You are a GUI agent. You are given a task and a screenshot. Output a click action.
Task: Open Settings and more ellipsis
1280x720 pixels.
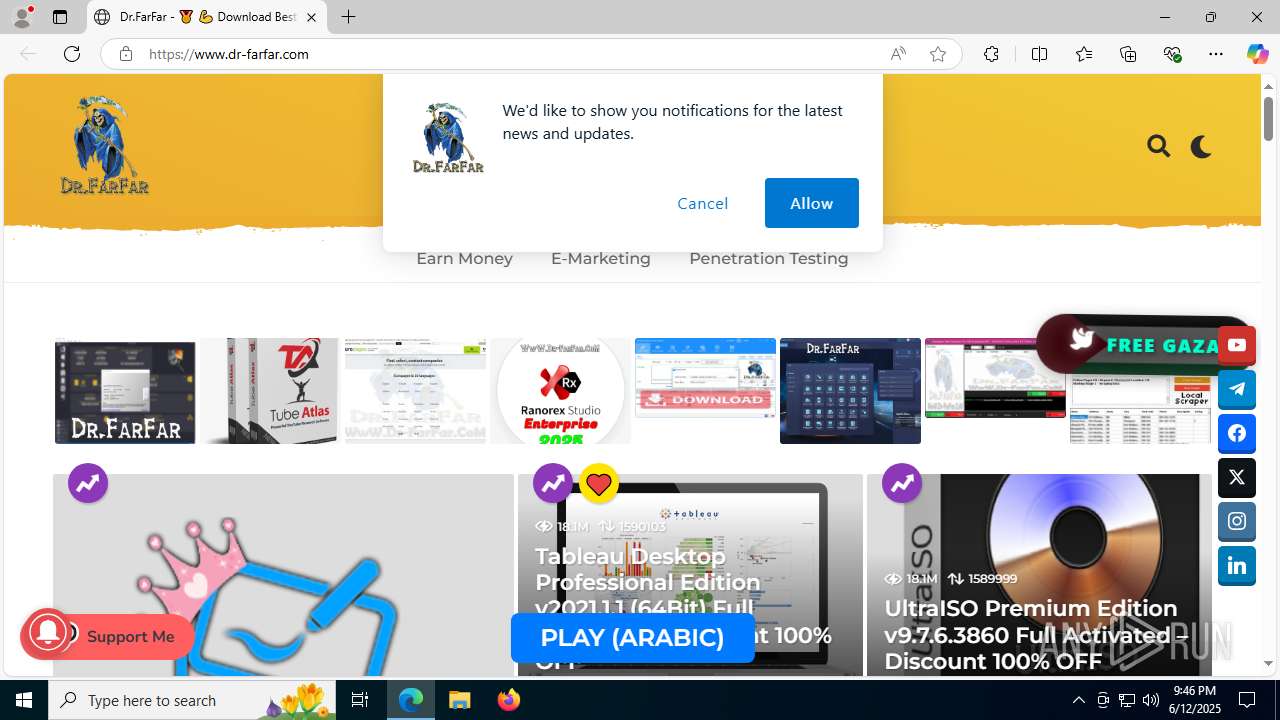point(1216,54)
